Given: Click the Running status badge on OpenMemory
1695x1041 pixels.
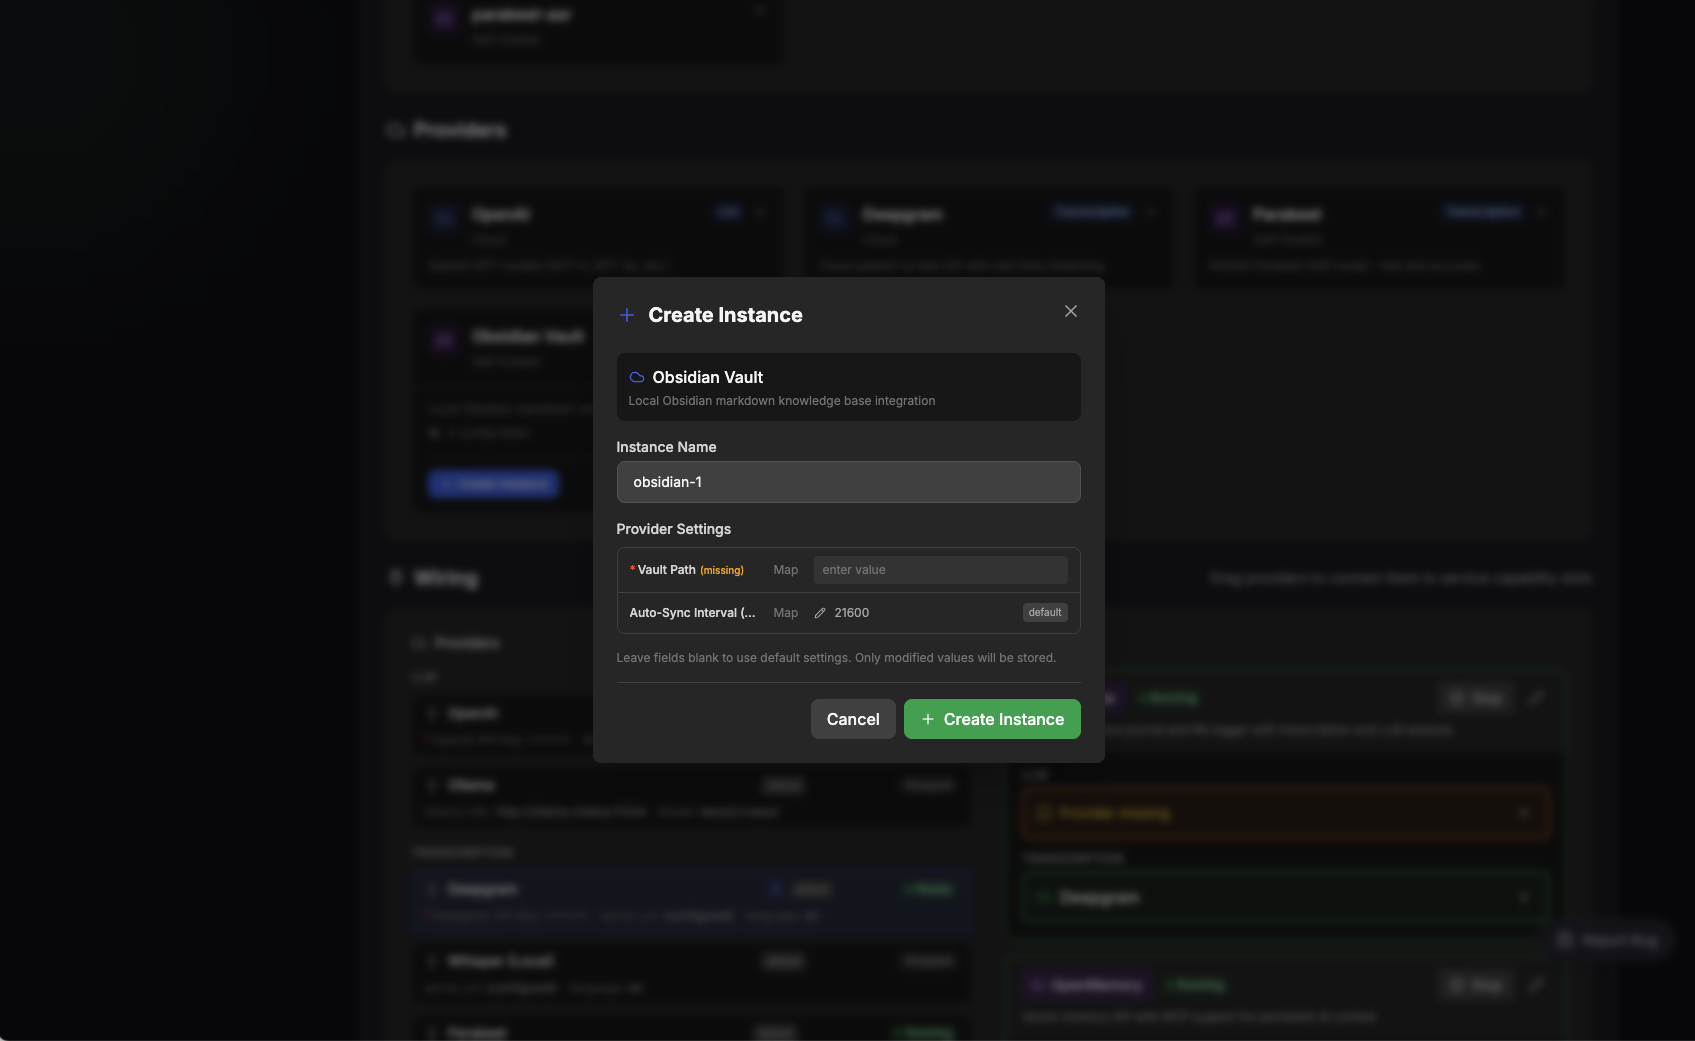Looking at the screenshot, I should coord(1195,985).
